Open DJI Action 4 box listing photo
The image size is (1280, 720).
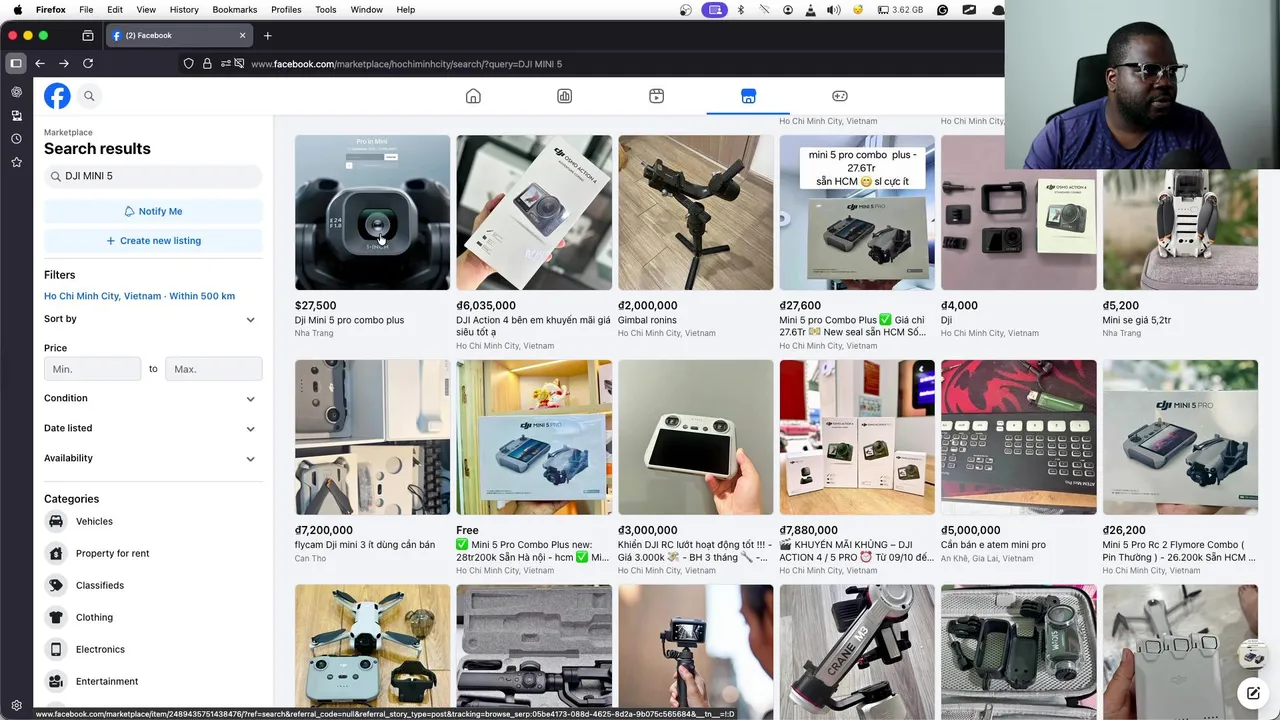pyautogui.click(x=534, y=212)
